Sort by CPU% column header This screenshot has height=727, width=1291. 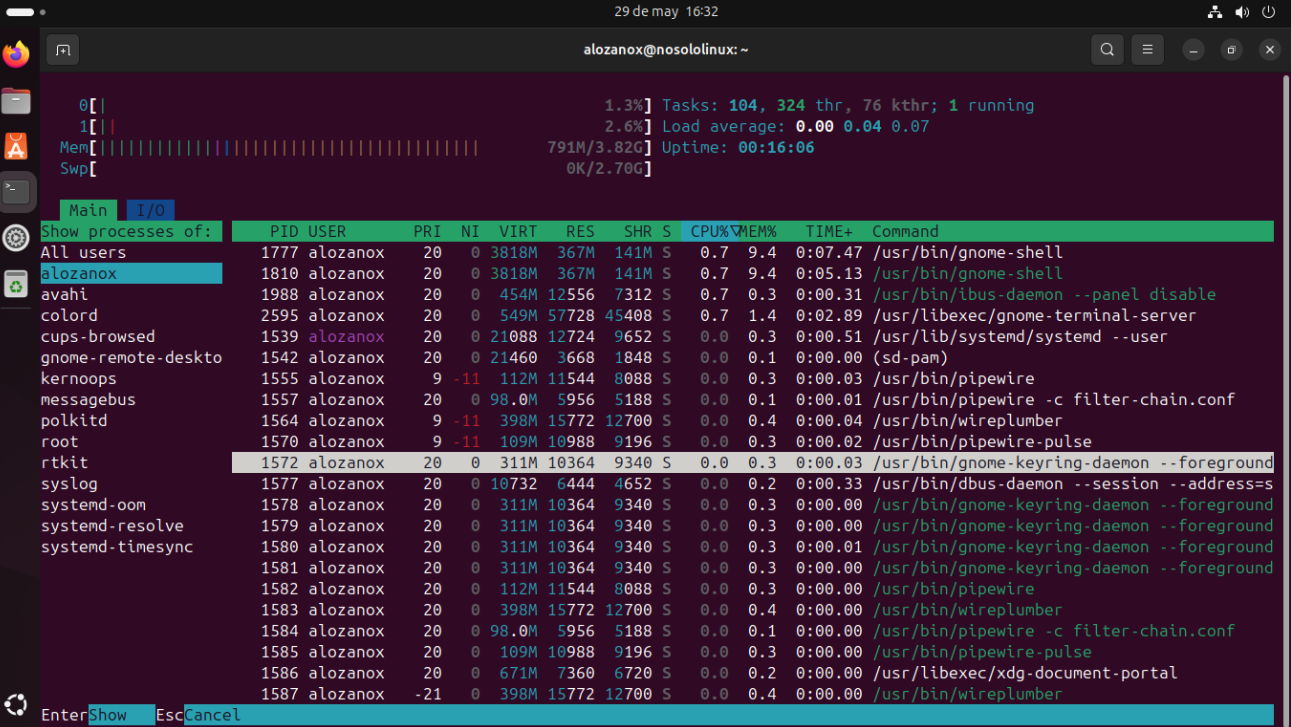(710, 232)
